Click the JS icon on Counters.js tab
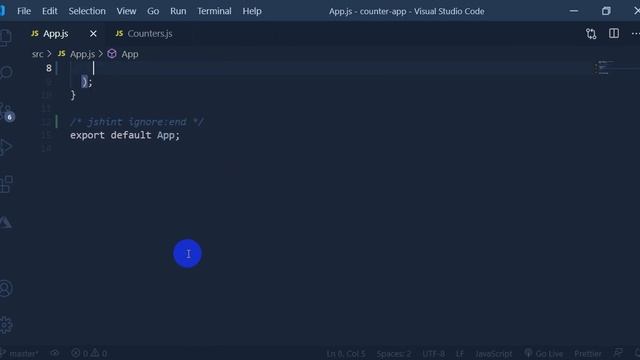Image resolution: width=640 pixels, height=360 pixels. tap(119, 33)
